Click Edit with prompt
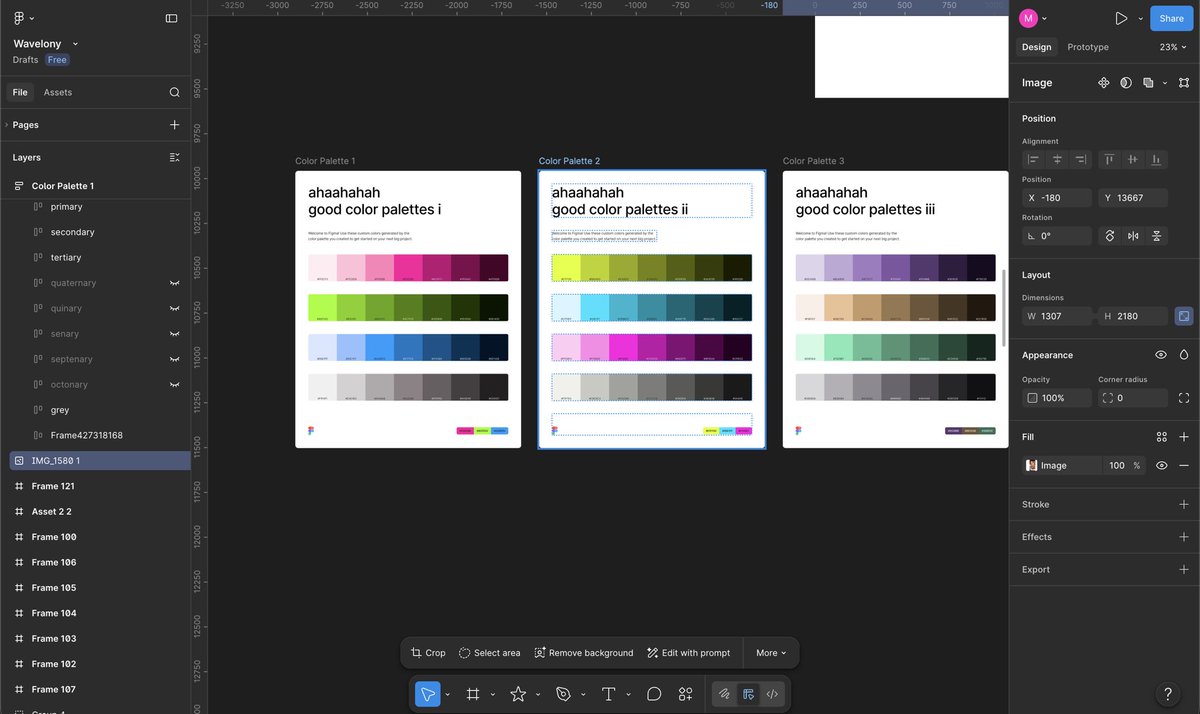 pyautogui.click(x=689, y=653)
